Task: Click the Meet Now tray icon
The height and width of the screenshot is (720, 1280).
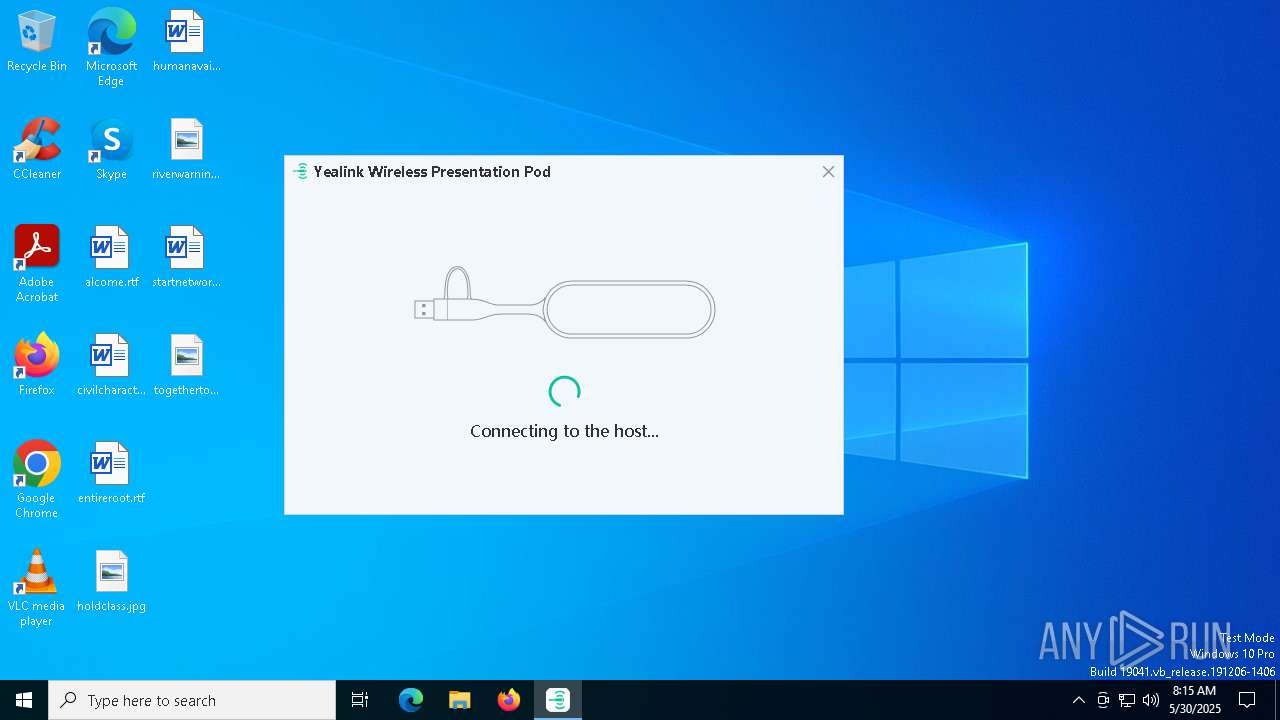Action: click(x=1103, y=700)
